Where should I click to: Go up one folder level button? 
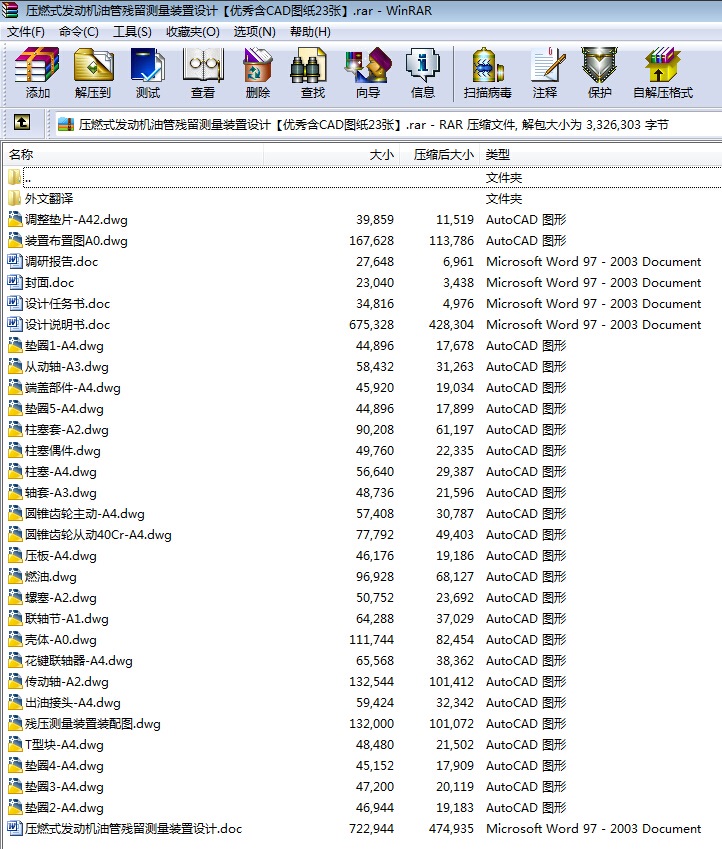22,124
